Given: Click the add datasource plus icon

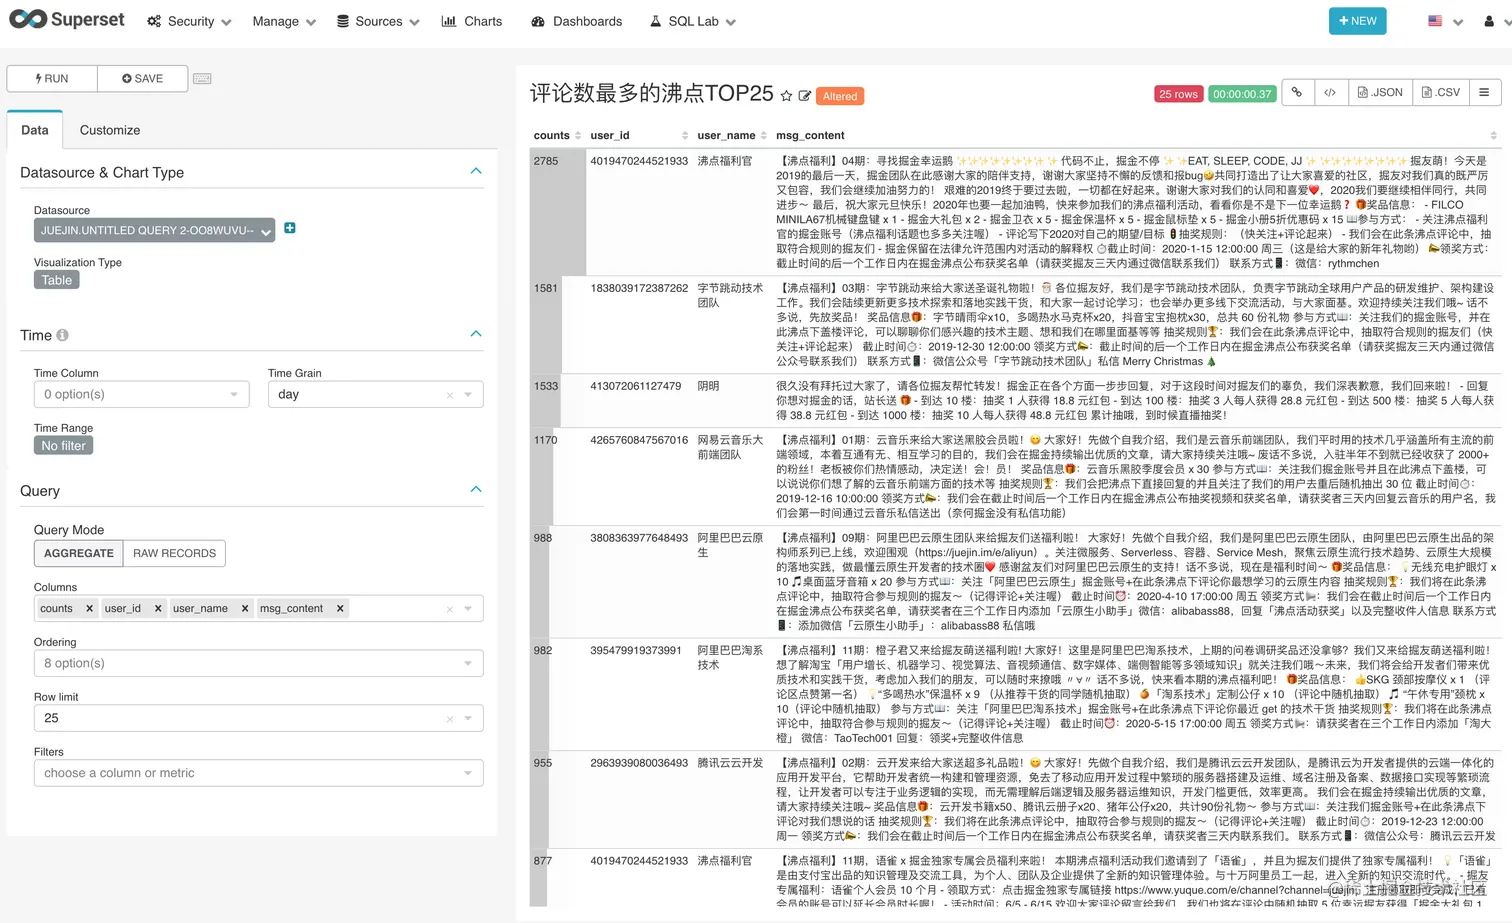Looking at the screenshot, I should point(290,228).
